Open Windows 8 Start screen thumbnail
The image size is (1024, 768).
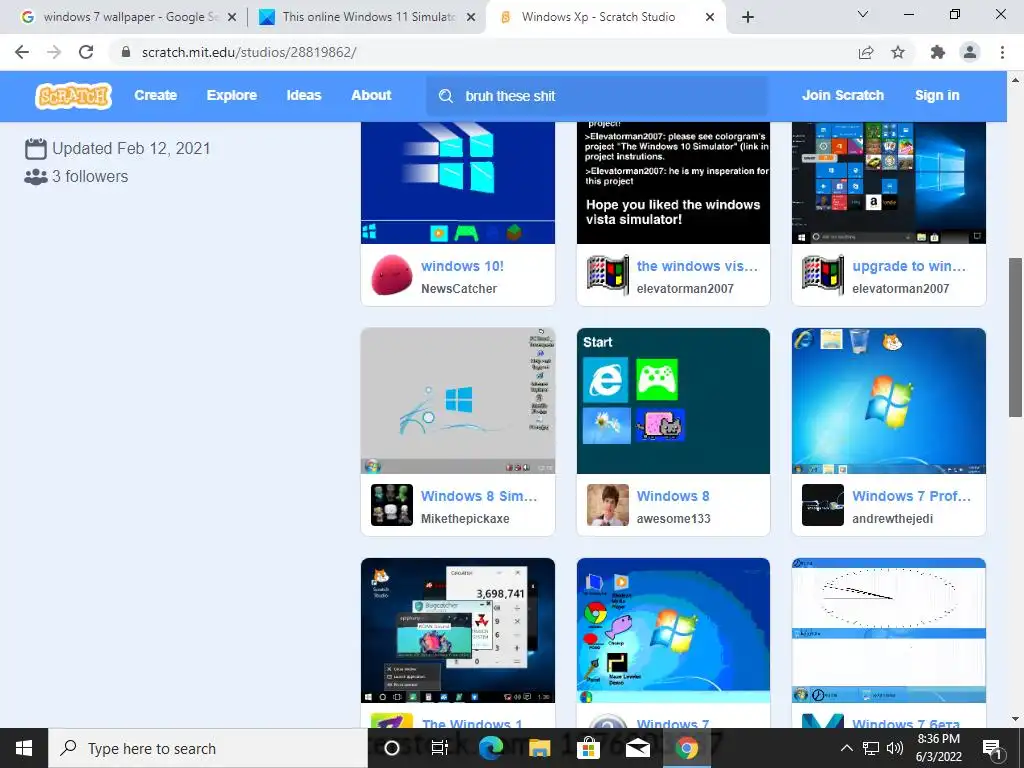(x=673, y=401)
